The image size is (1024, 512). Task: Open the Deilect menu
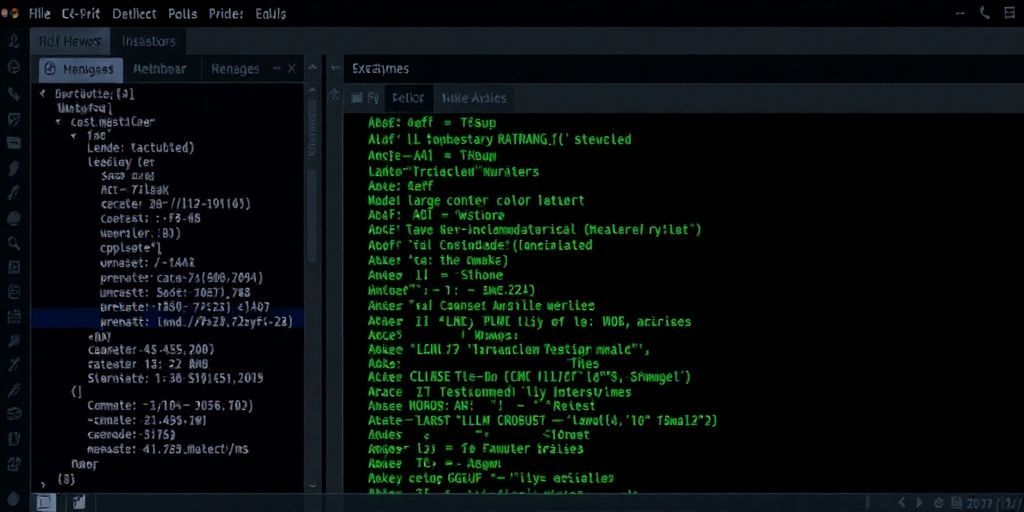134,13
